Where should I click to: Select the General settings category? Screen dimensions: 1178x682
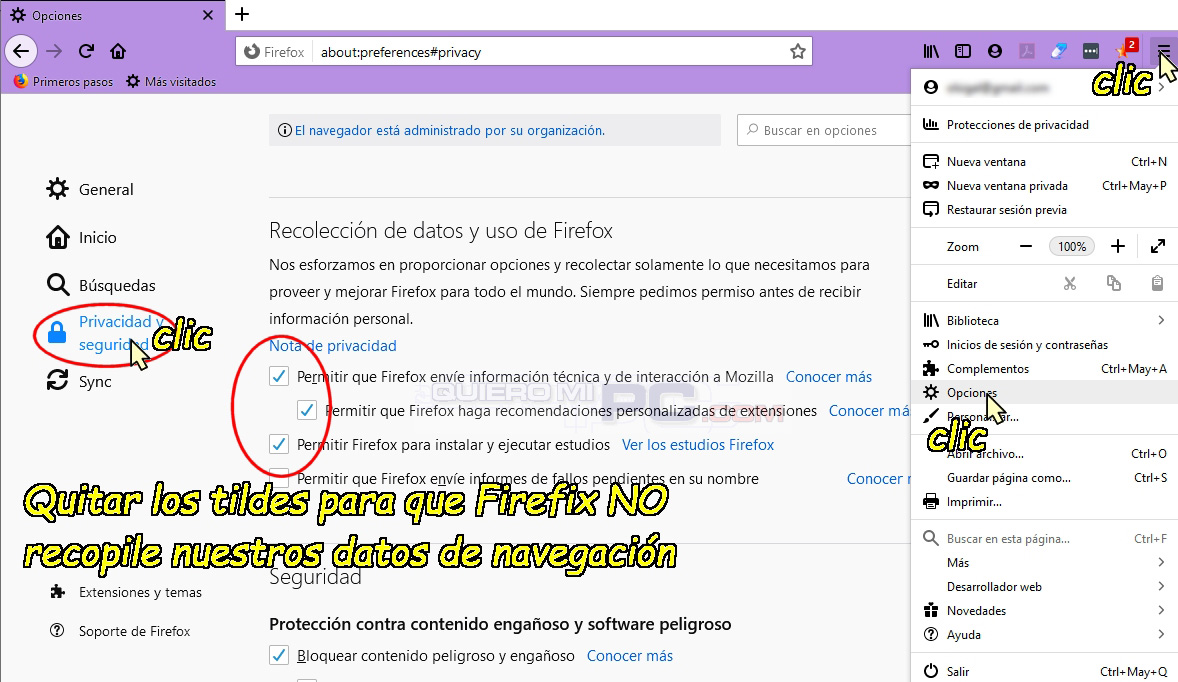[x=90, y=189]
